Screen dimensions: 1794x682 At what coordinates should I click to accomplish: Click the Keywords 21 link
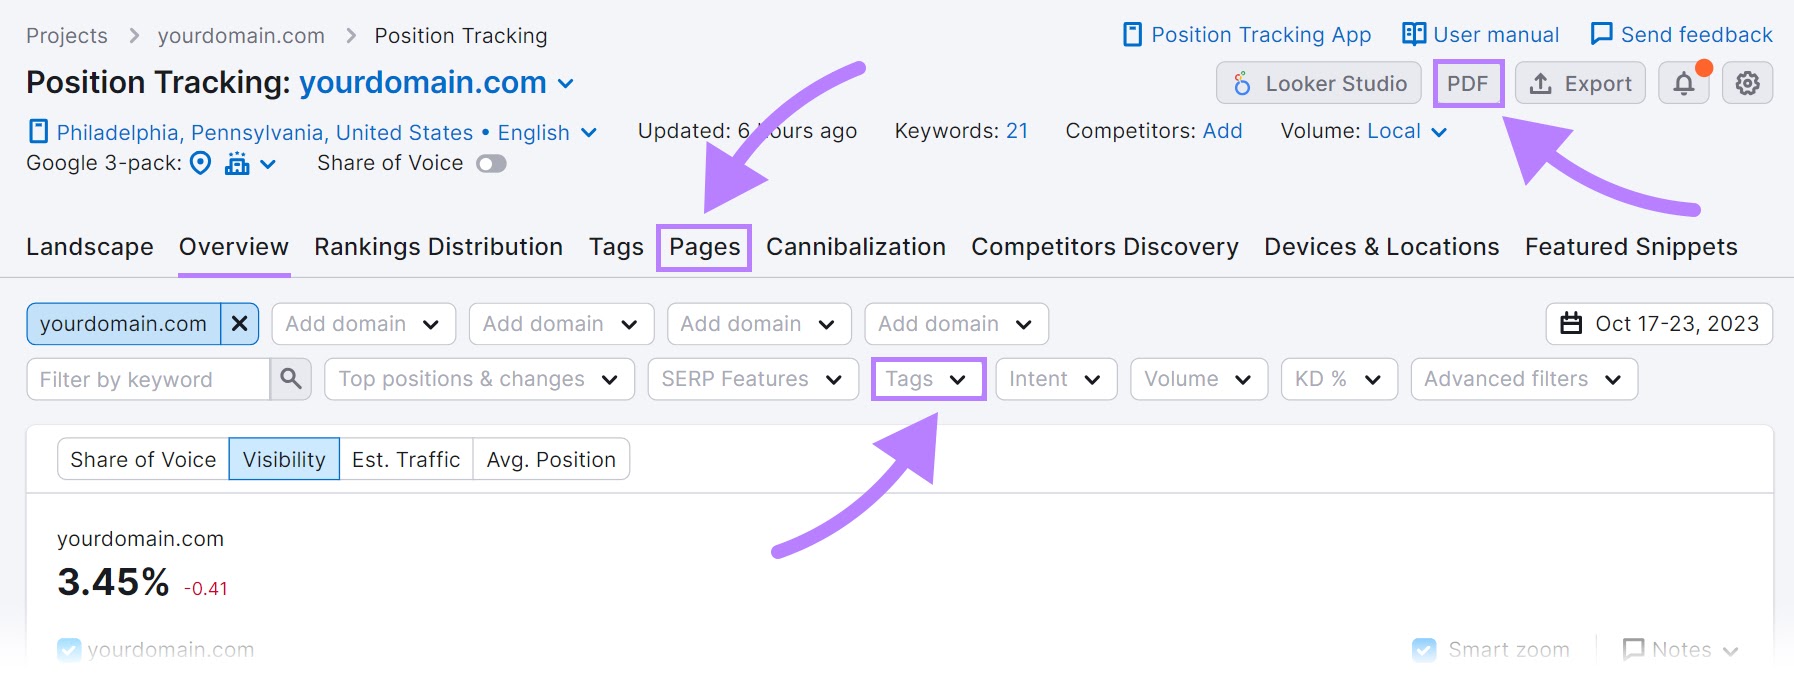pyautogui.click(x=1017, y=131)
